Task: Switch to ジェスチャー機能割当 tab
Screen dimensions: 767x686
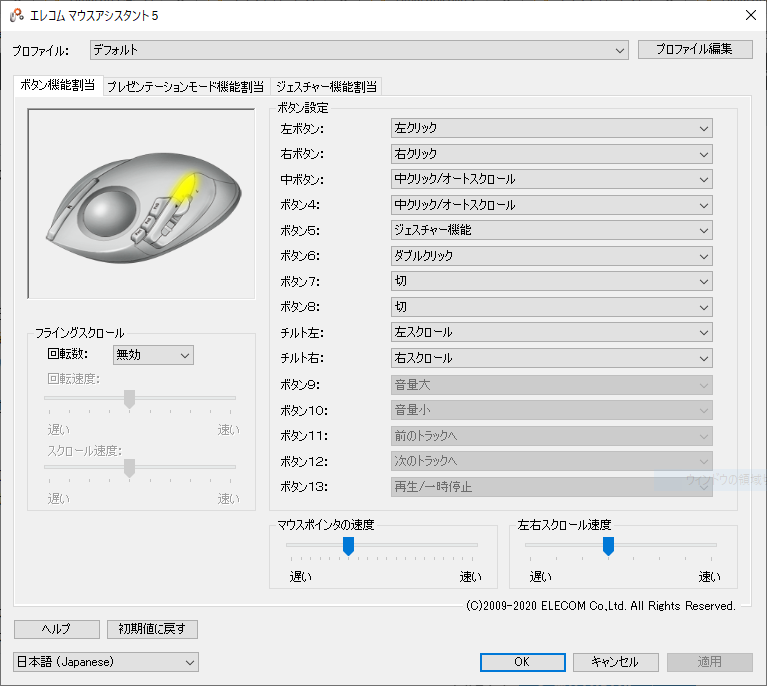Action: pos(326,87)
